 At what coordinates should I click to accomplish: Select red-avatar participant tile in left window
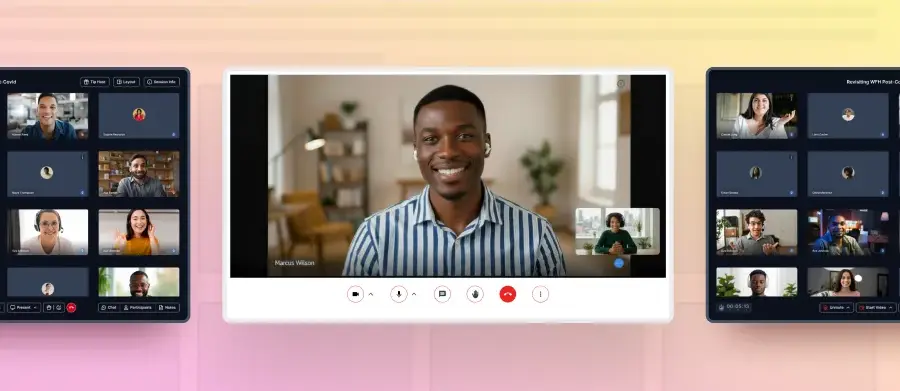coord(139,116)
